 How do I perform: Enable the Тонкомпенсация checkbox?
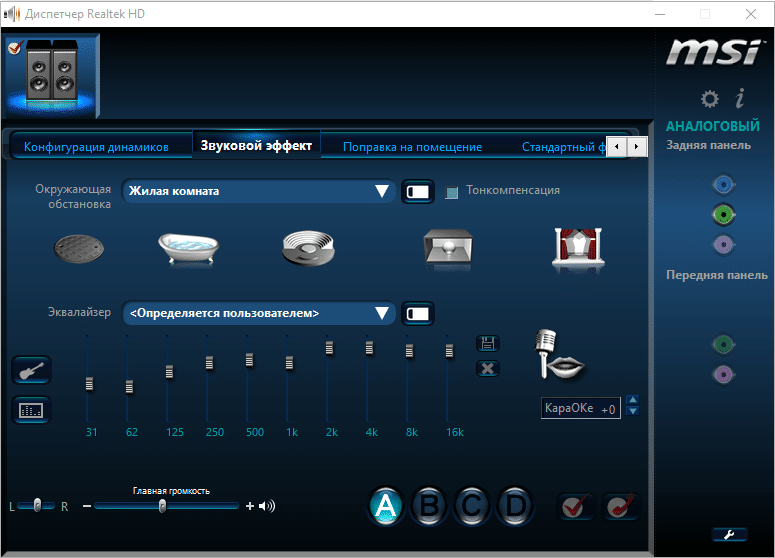[x=452, y=192]
